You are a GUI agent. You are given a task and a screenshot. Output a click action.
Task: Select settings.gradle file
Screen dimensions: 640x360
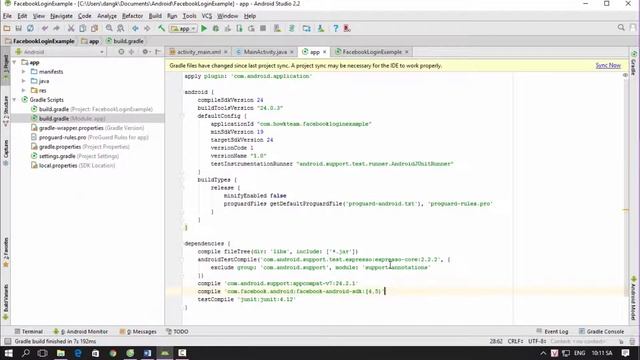[x=75, y=156]
